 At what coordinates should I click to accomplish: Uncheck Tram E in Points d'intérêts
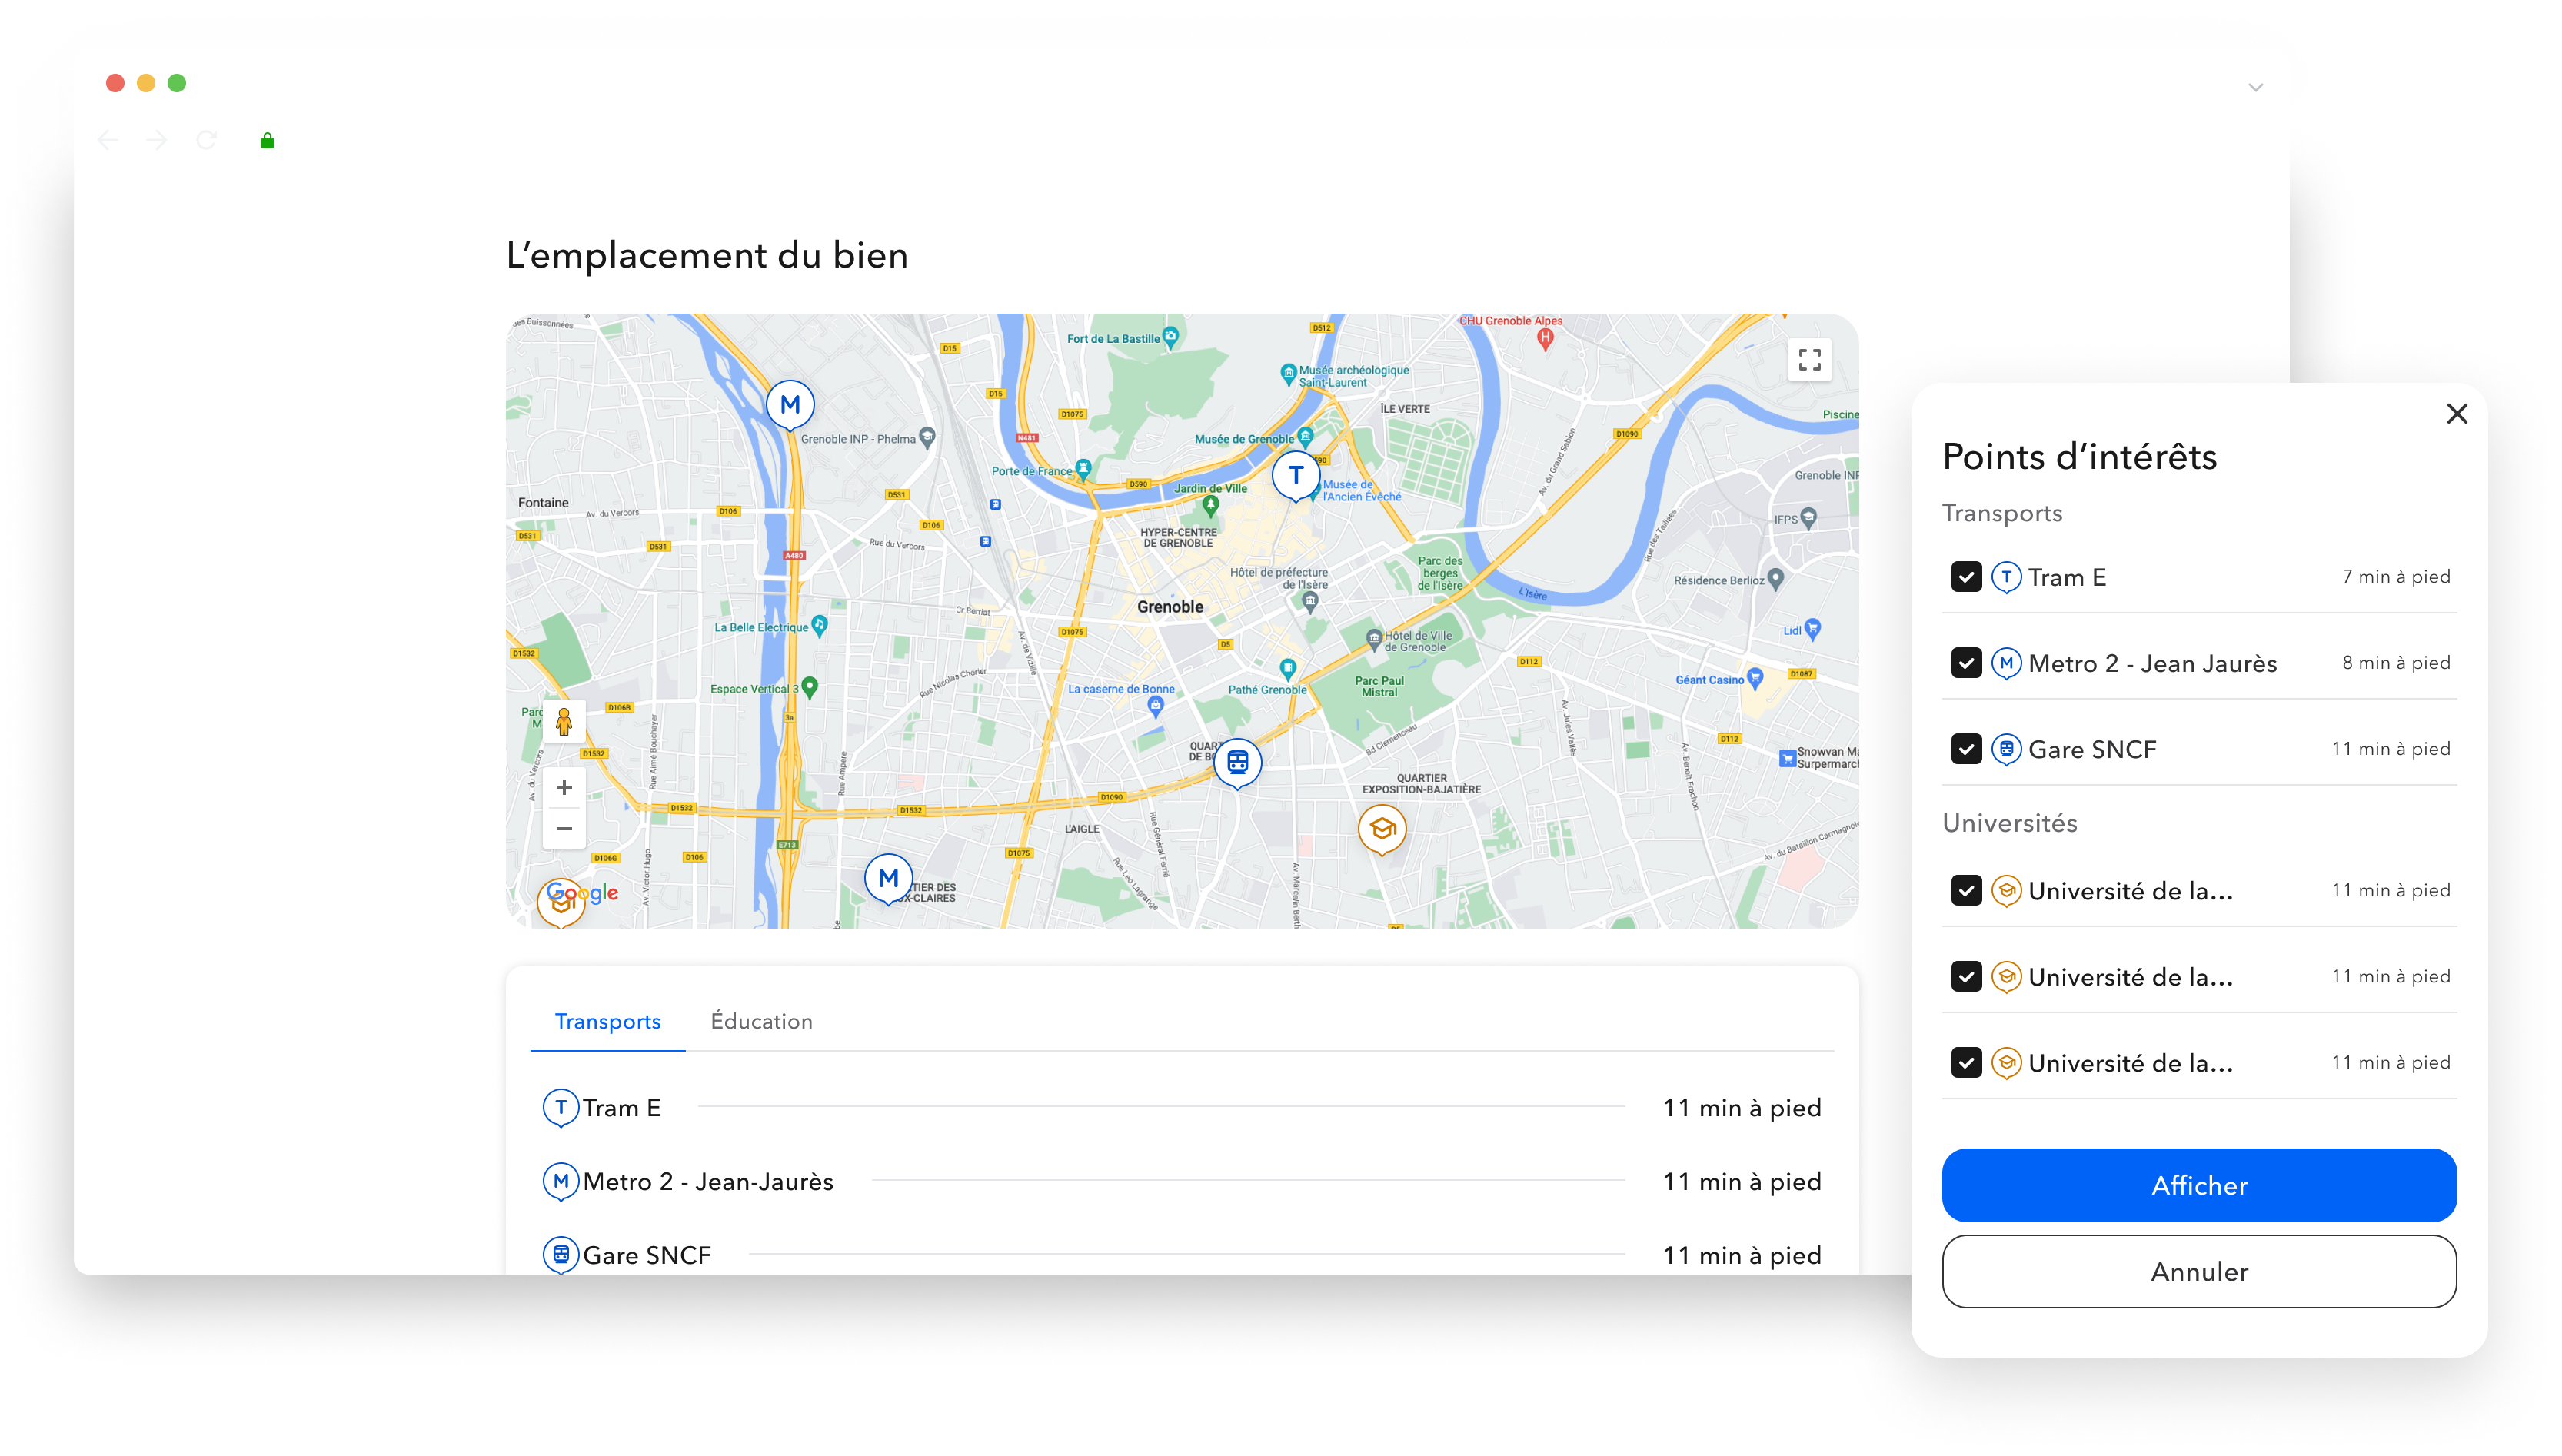tap(1966, 576)
